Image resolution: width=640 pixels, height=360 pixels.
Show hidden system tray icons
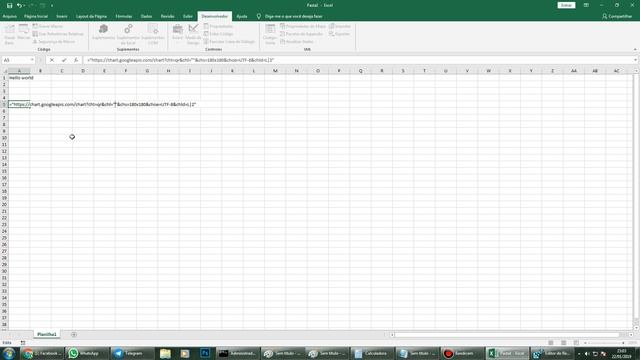click(x=579, y=353)
